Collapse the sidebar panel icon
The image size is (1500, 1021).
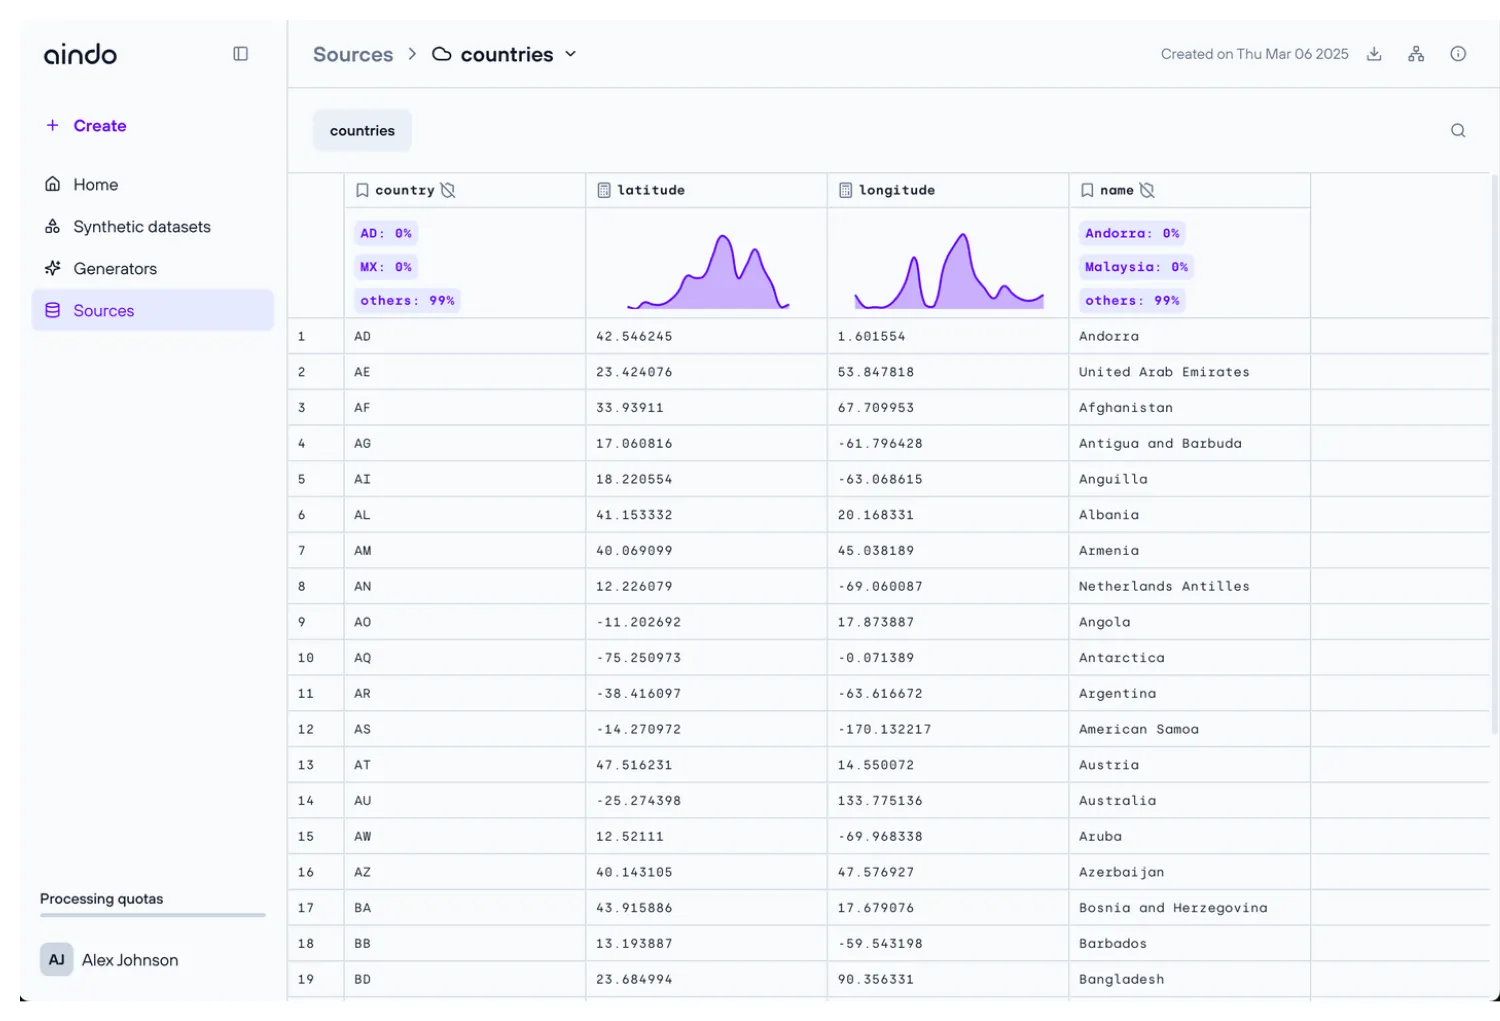[x=240, y=54]
